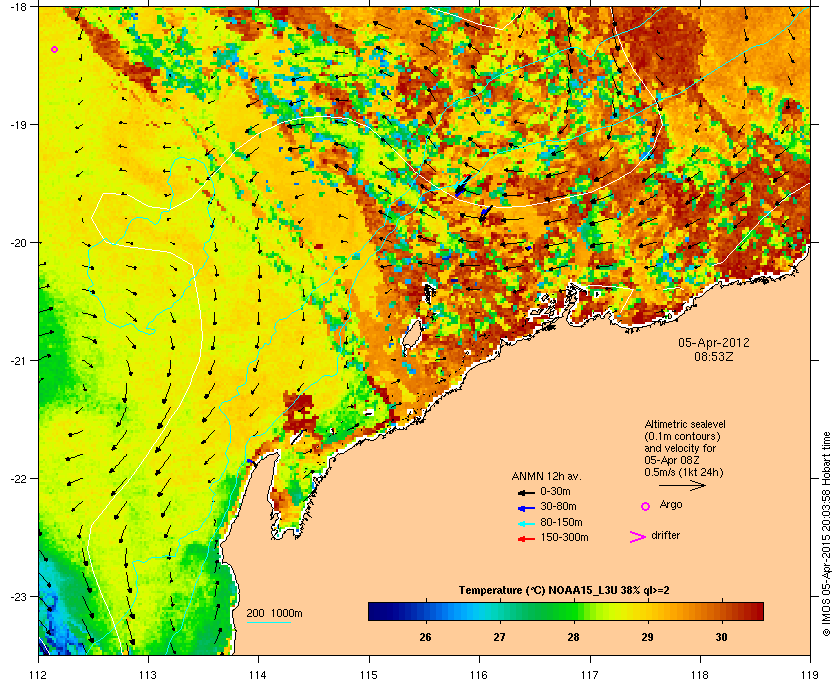Screen dimensions: 840x680
Task: Click the elongated island near 115.4, -20.8
Action: [411, 337]
